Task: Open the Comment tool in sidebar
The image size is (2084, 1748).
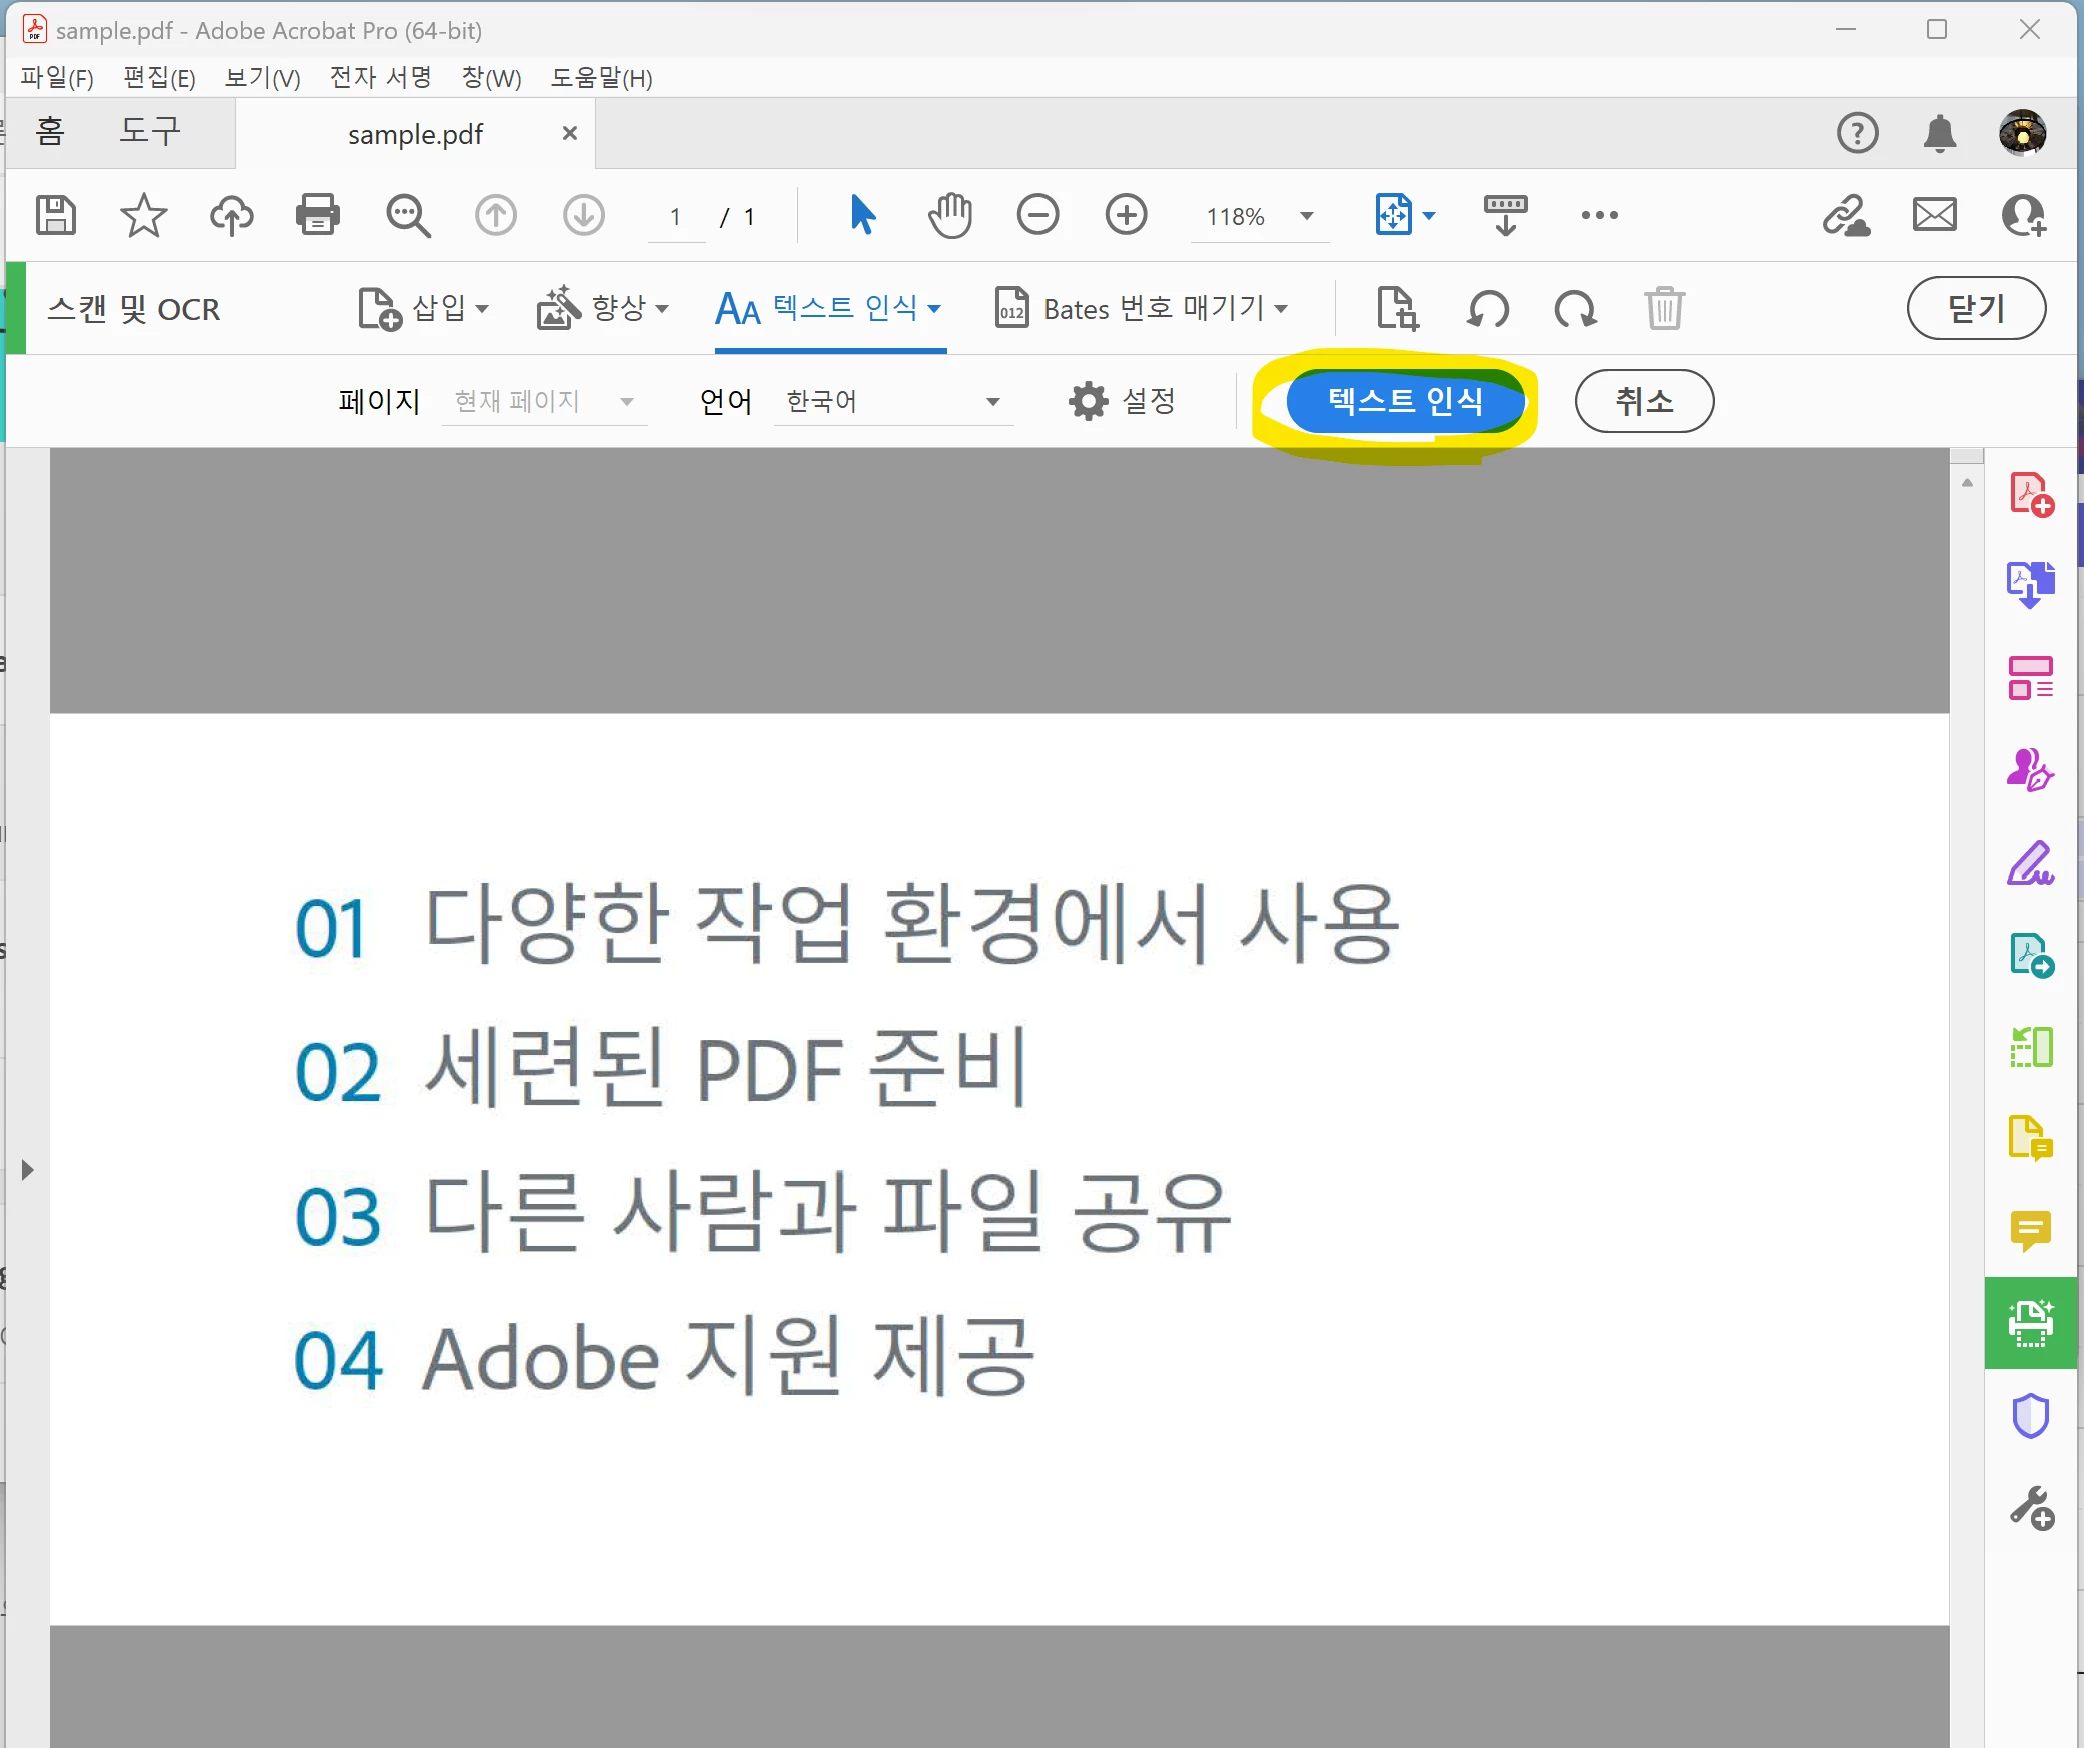Action: pos(2030,1231)
